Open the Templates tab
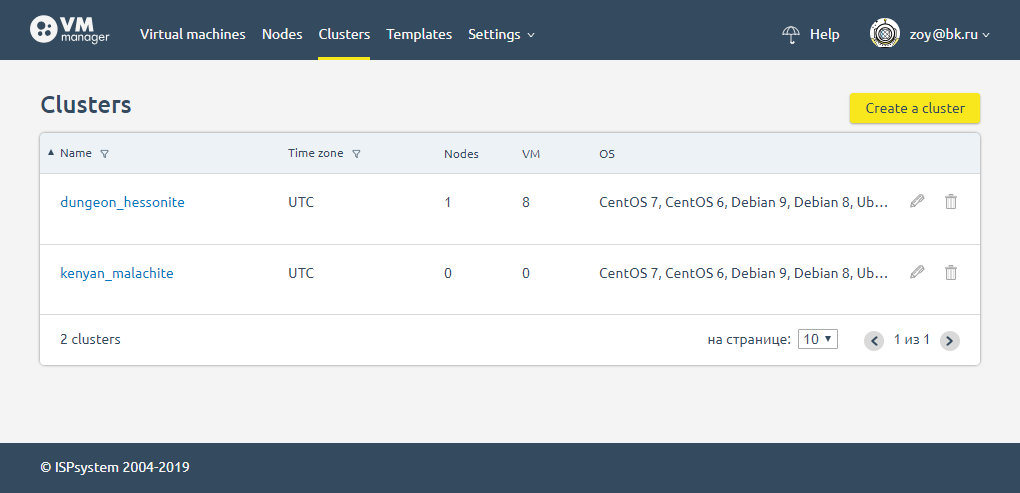 coord(419,34)
